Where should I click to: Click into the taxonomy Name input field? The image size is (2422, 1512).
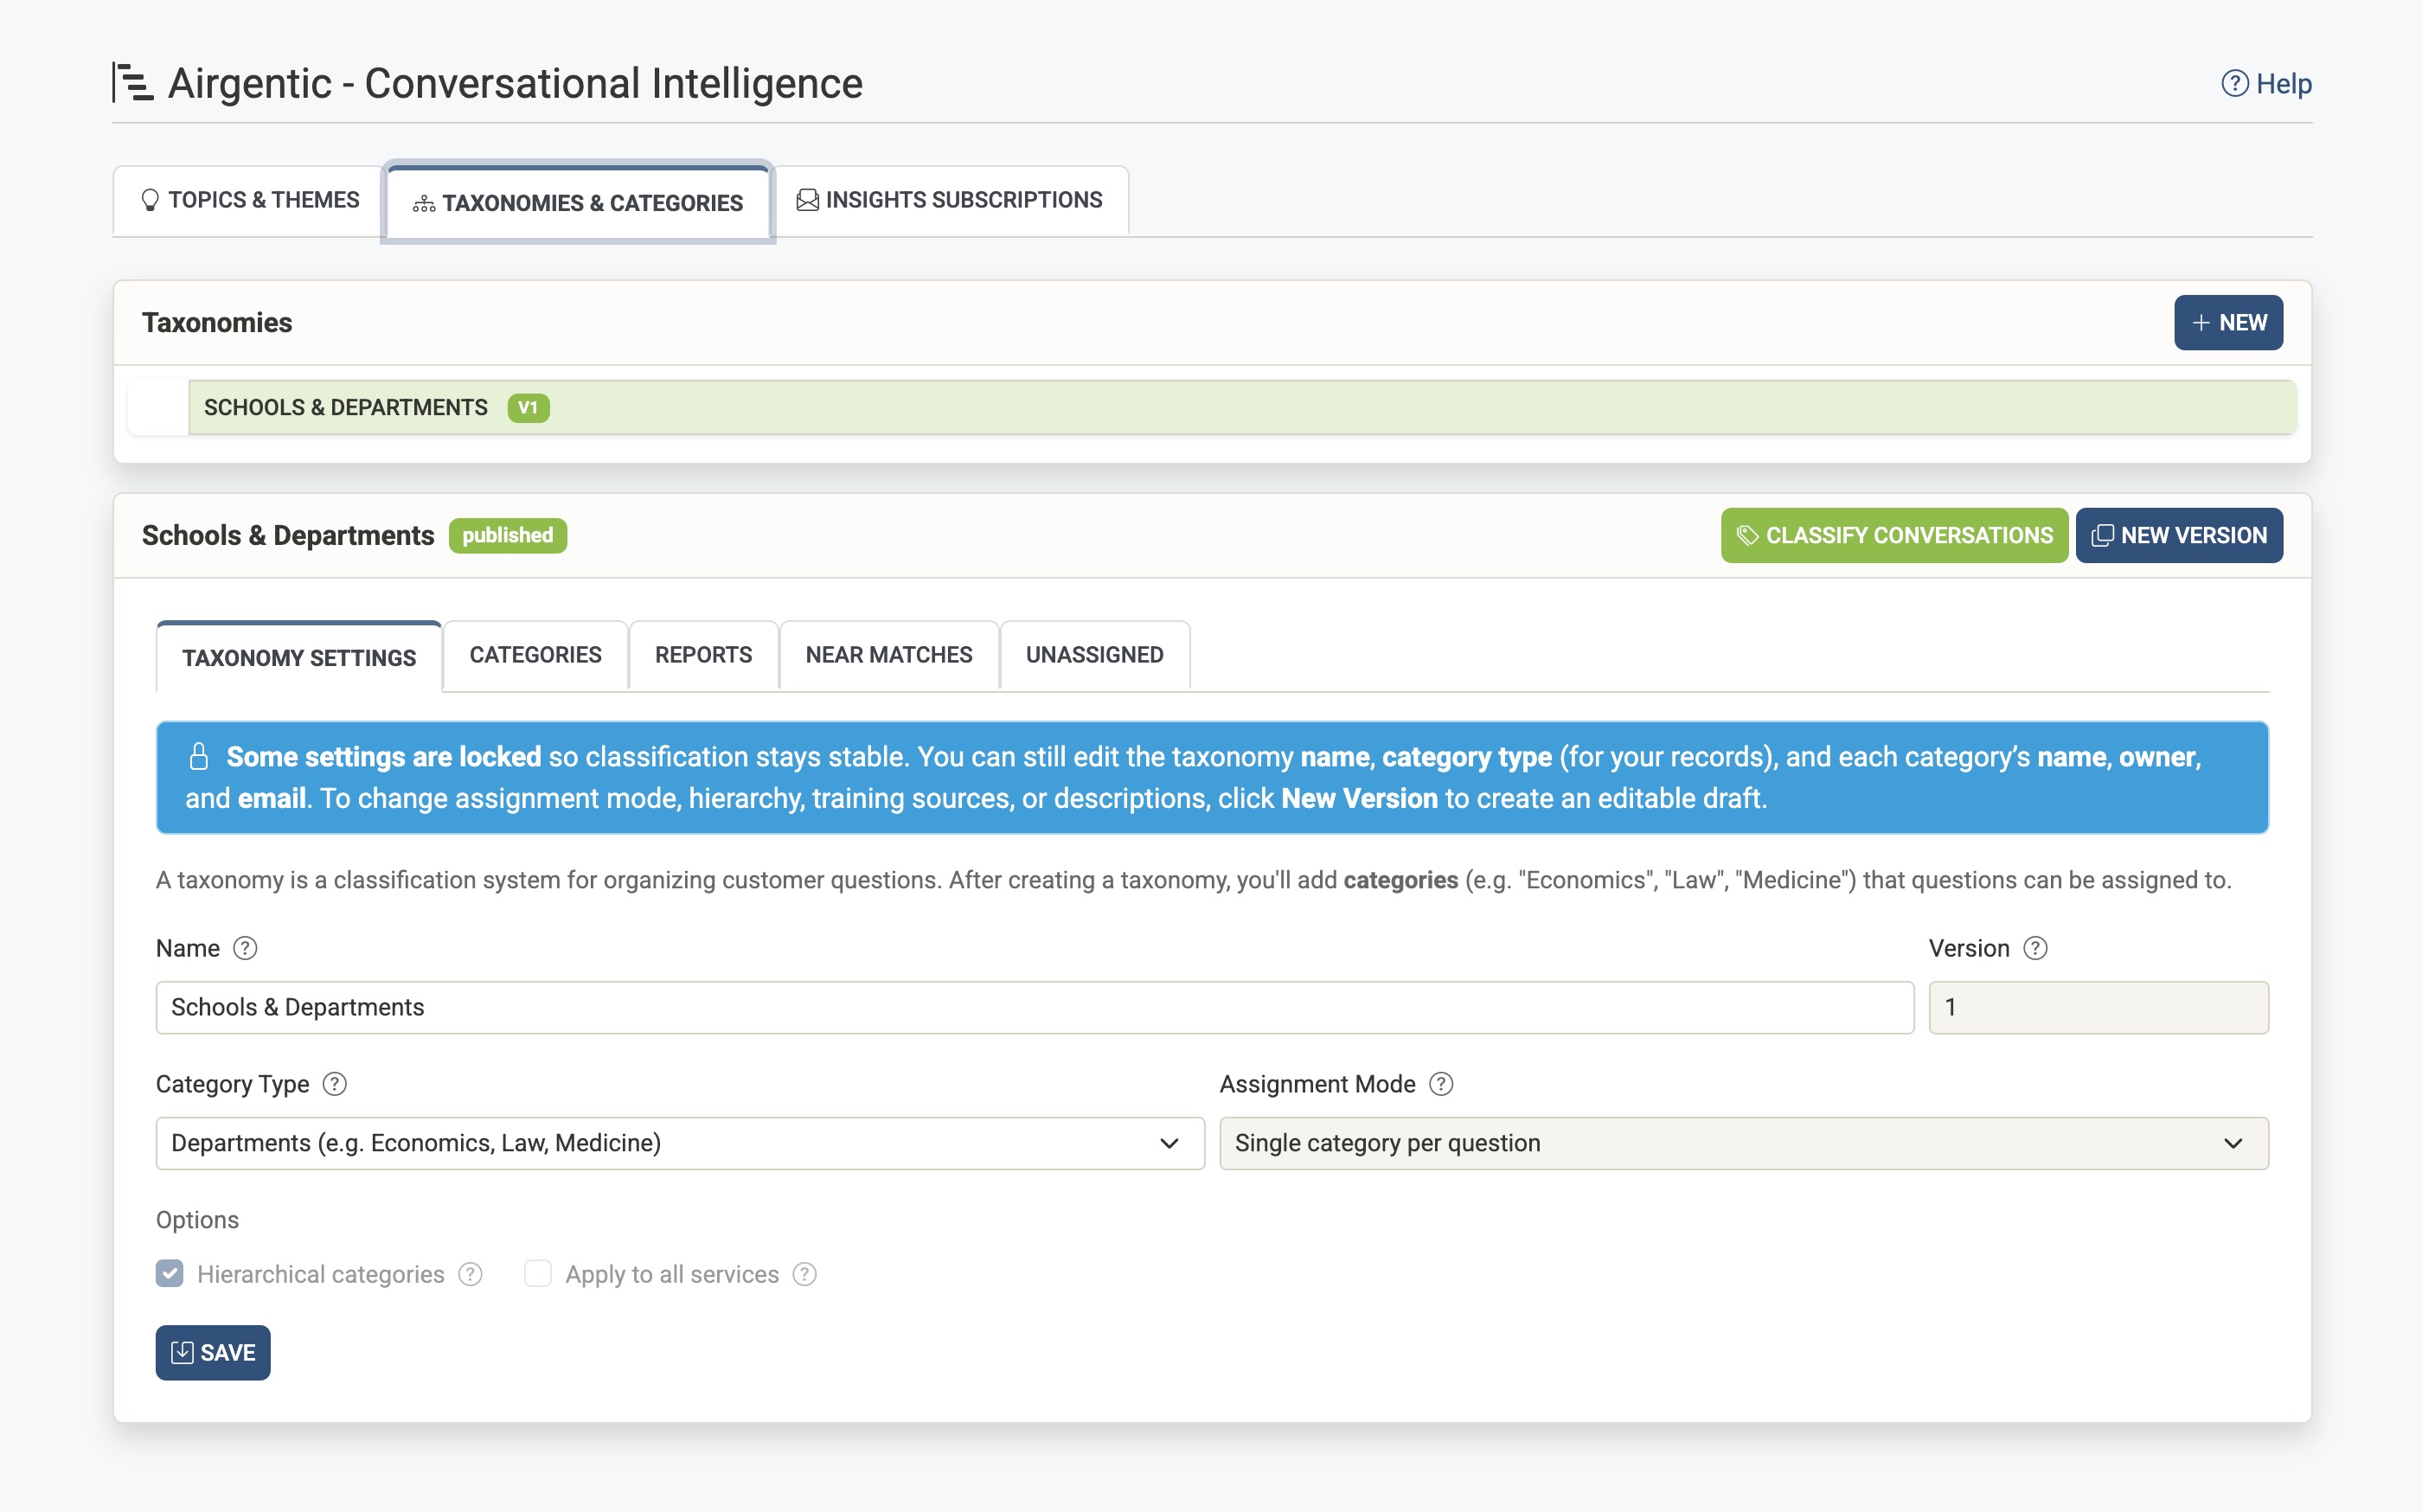1034,1007
